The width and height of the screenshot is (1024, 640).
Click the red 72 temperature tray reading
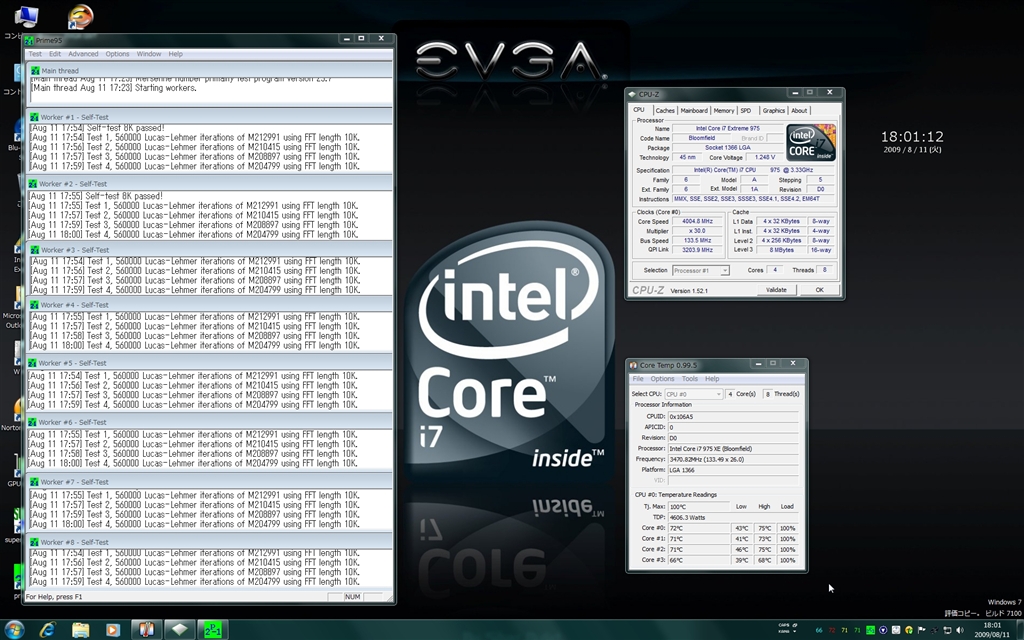[x=831, y=630]
